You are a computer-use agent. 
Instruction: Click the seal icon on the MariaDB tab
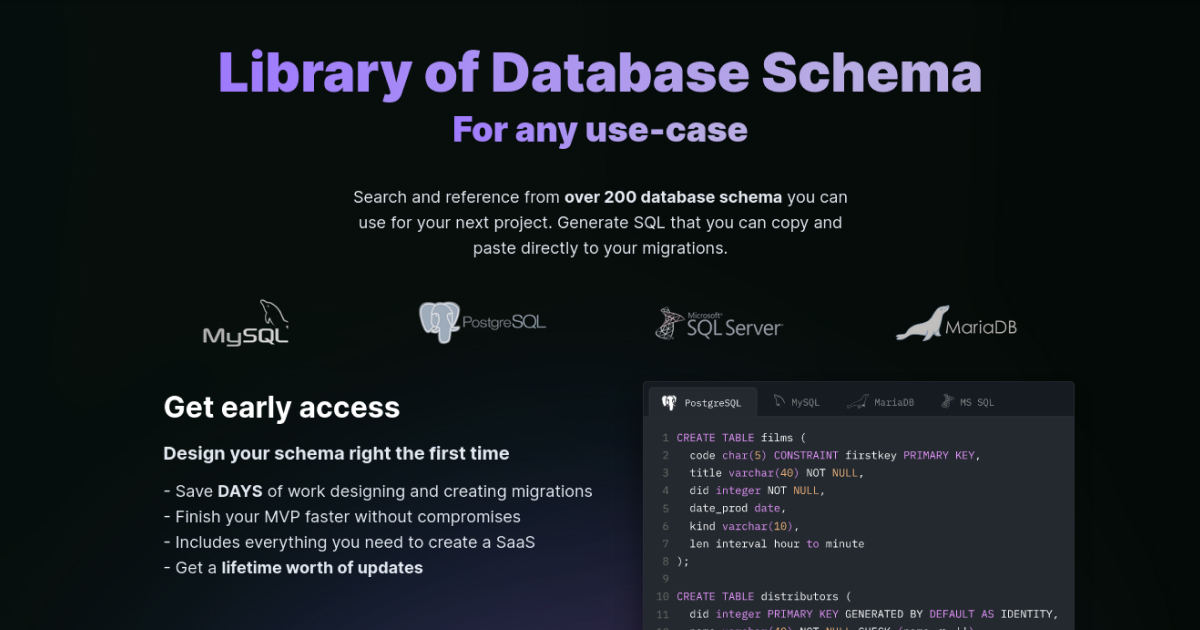click(857, 401)
